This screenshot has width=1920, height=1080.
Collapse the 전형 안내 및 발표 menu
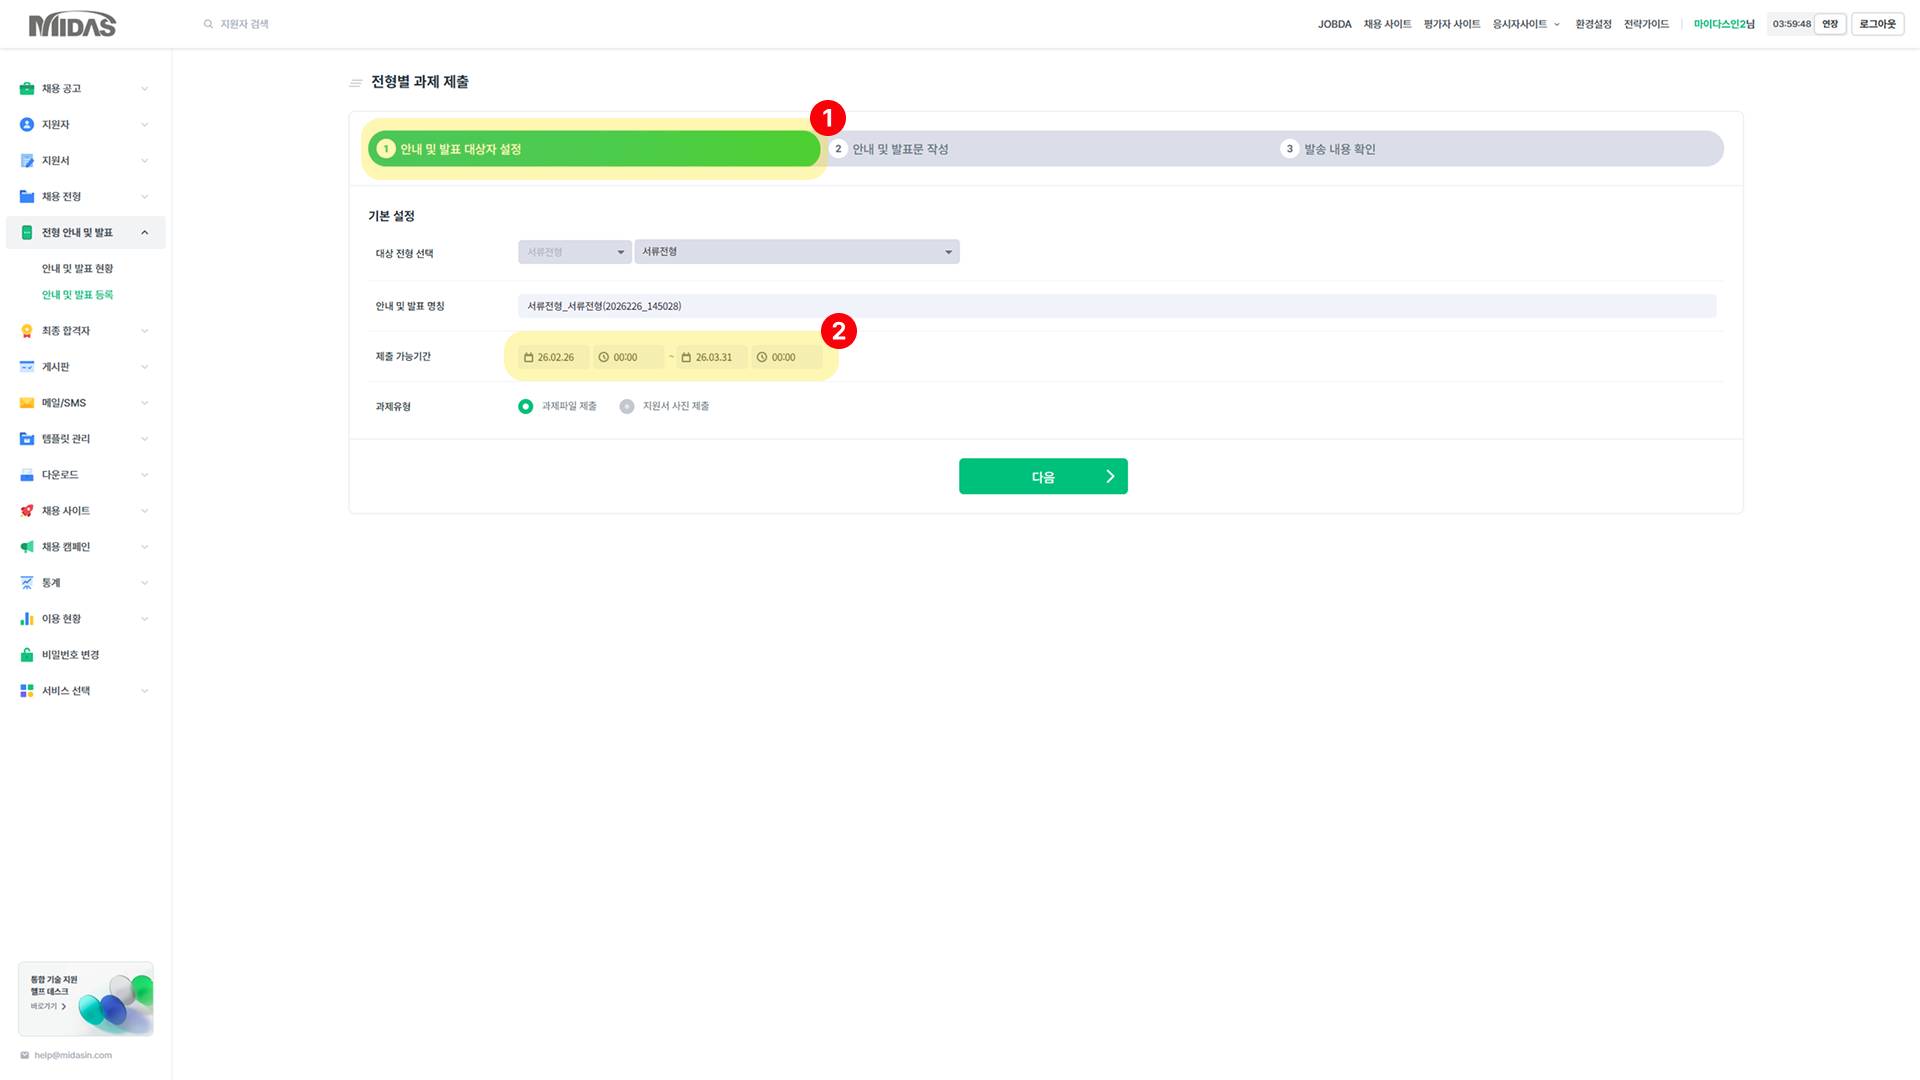(145, 233)
